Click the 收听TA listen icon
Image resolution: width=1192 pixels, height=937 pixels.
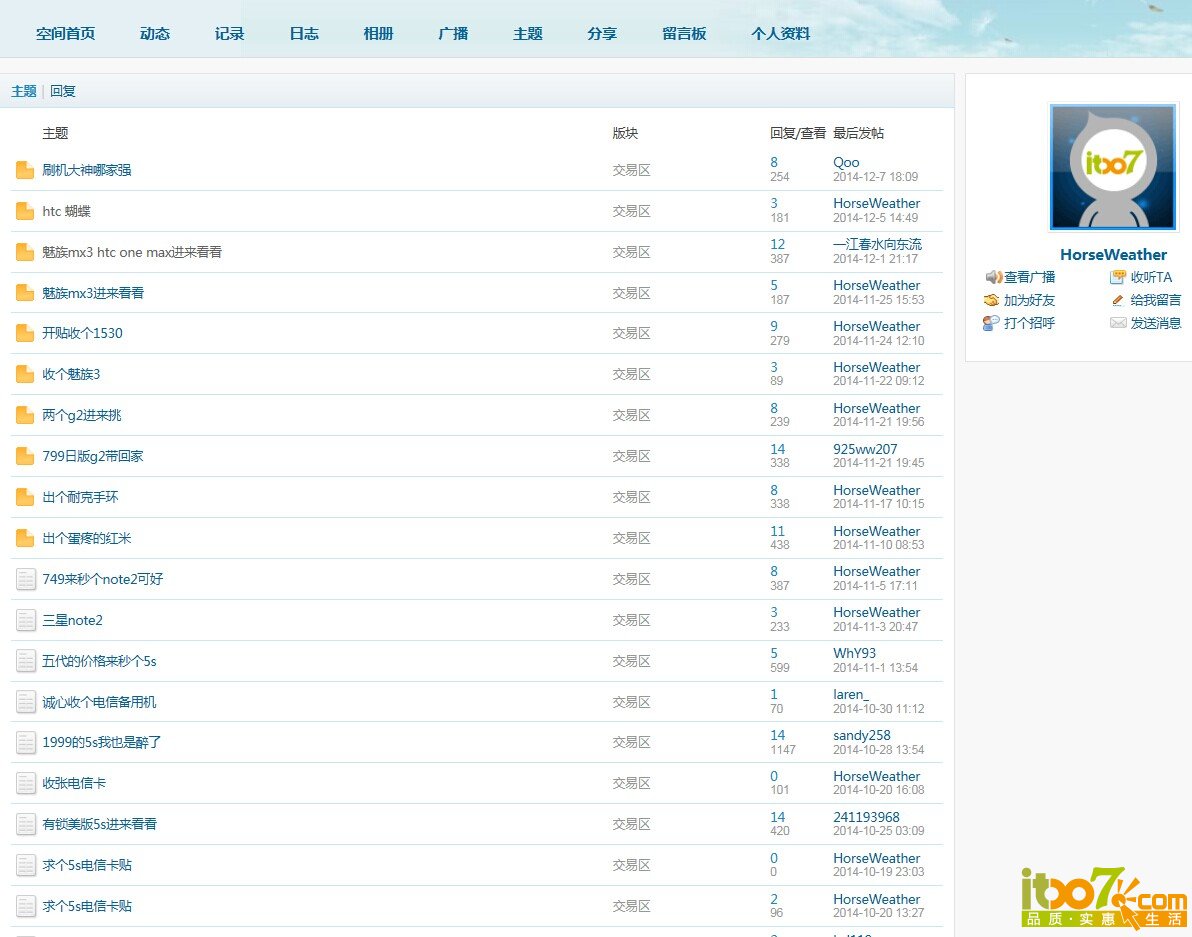pos(1118,277)
